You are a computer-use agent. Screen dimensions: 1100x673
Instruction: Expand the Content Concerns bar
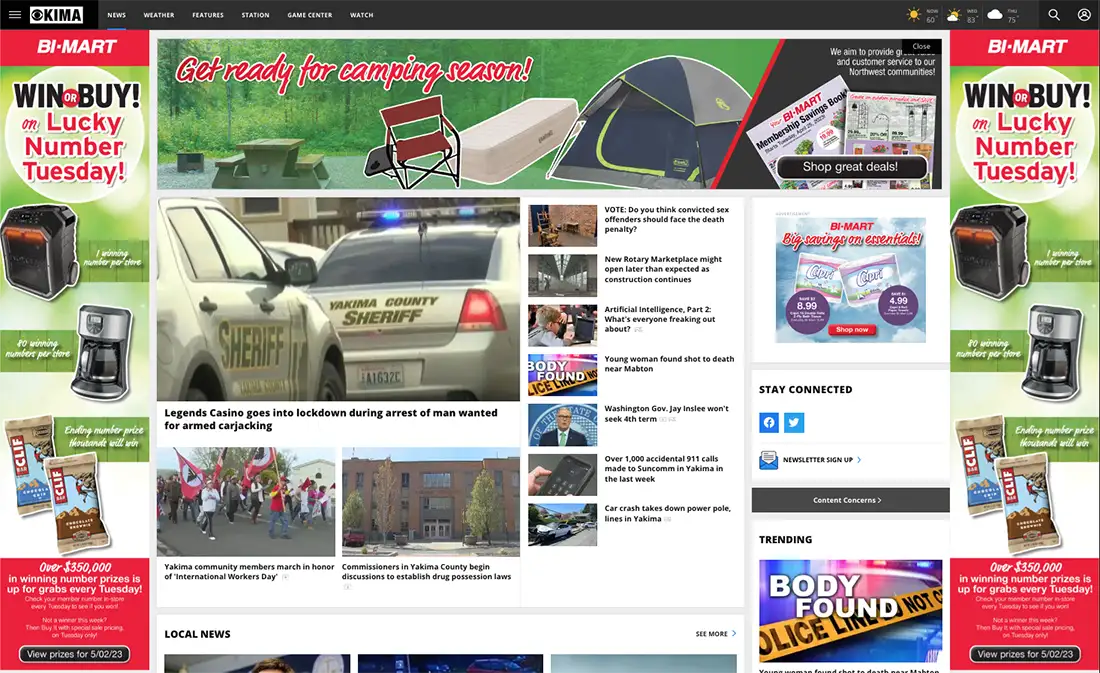[850, 500]
